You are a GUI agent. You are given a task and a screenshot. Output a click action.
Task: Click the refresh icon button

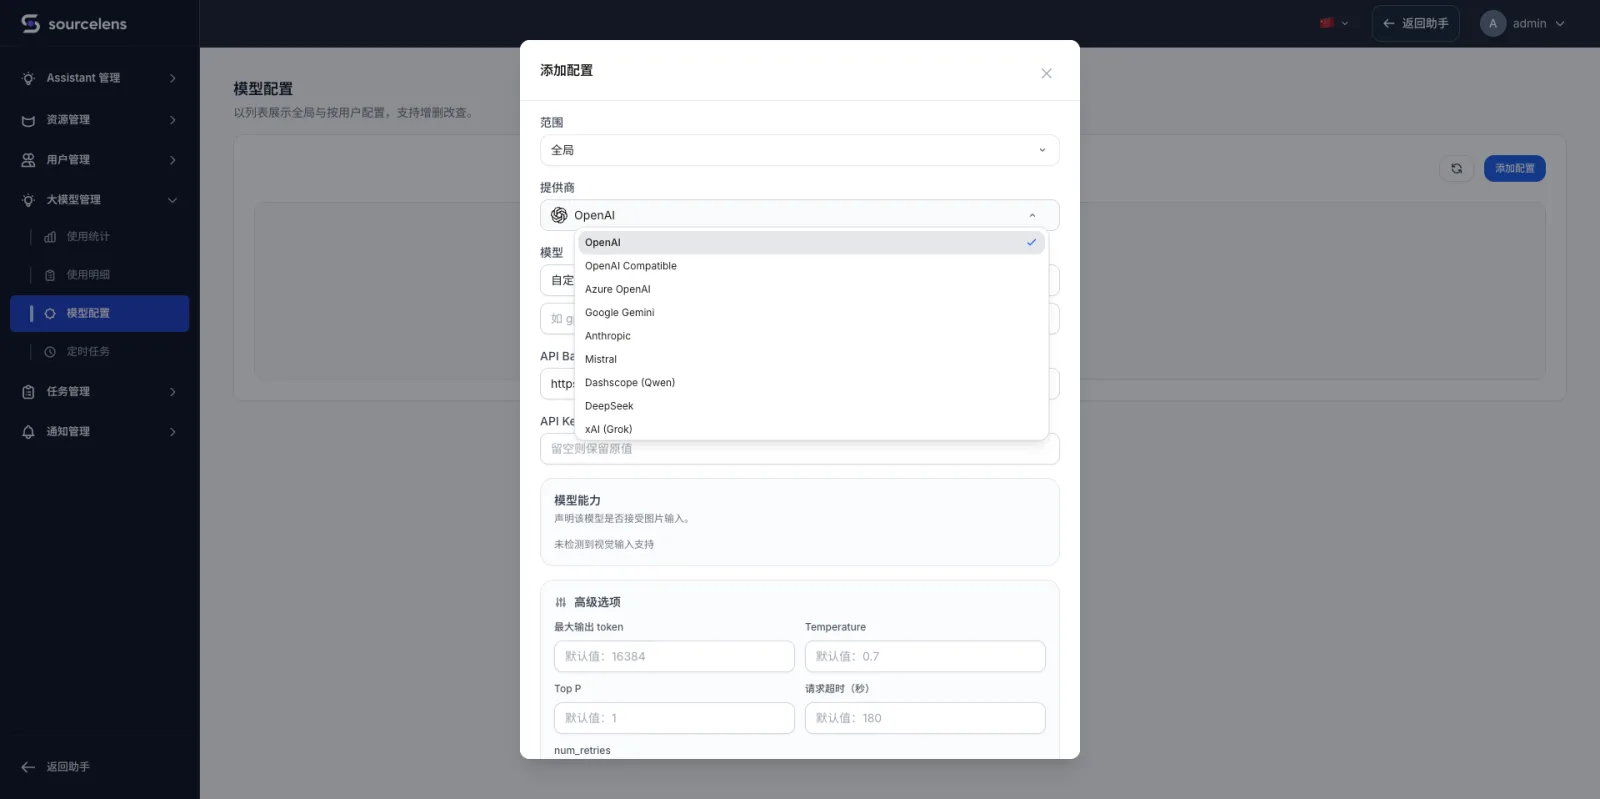click(1456, 168)
